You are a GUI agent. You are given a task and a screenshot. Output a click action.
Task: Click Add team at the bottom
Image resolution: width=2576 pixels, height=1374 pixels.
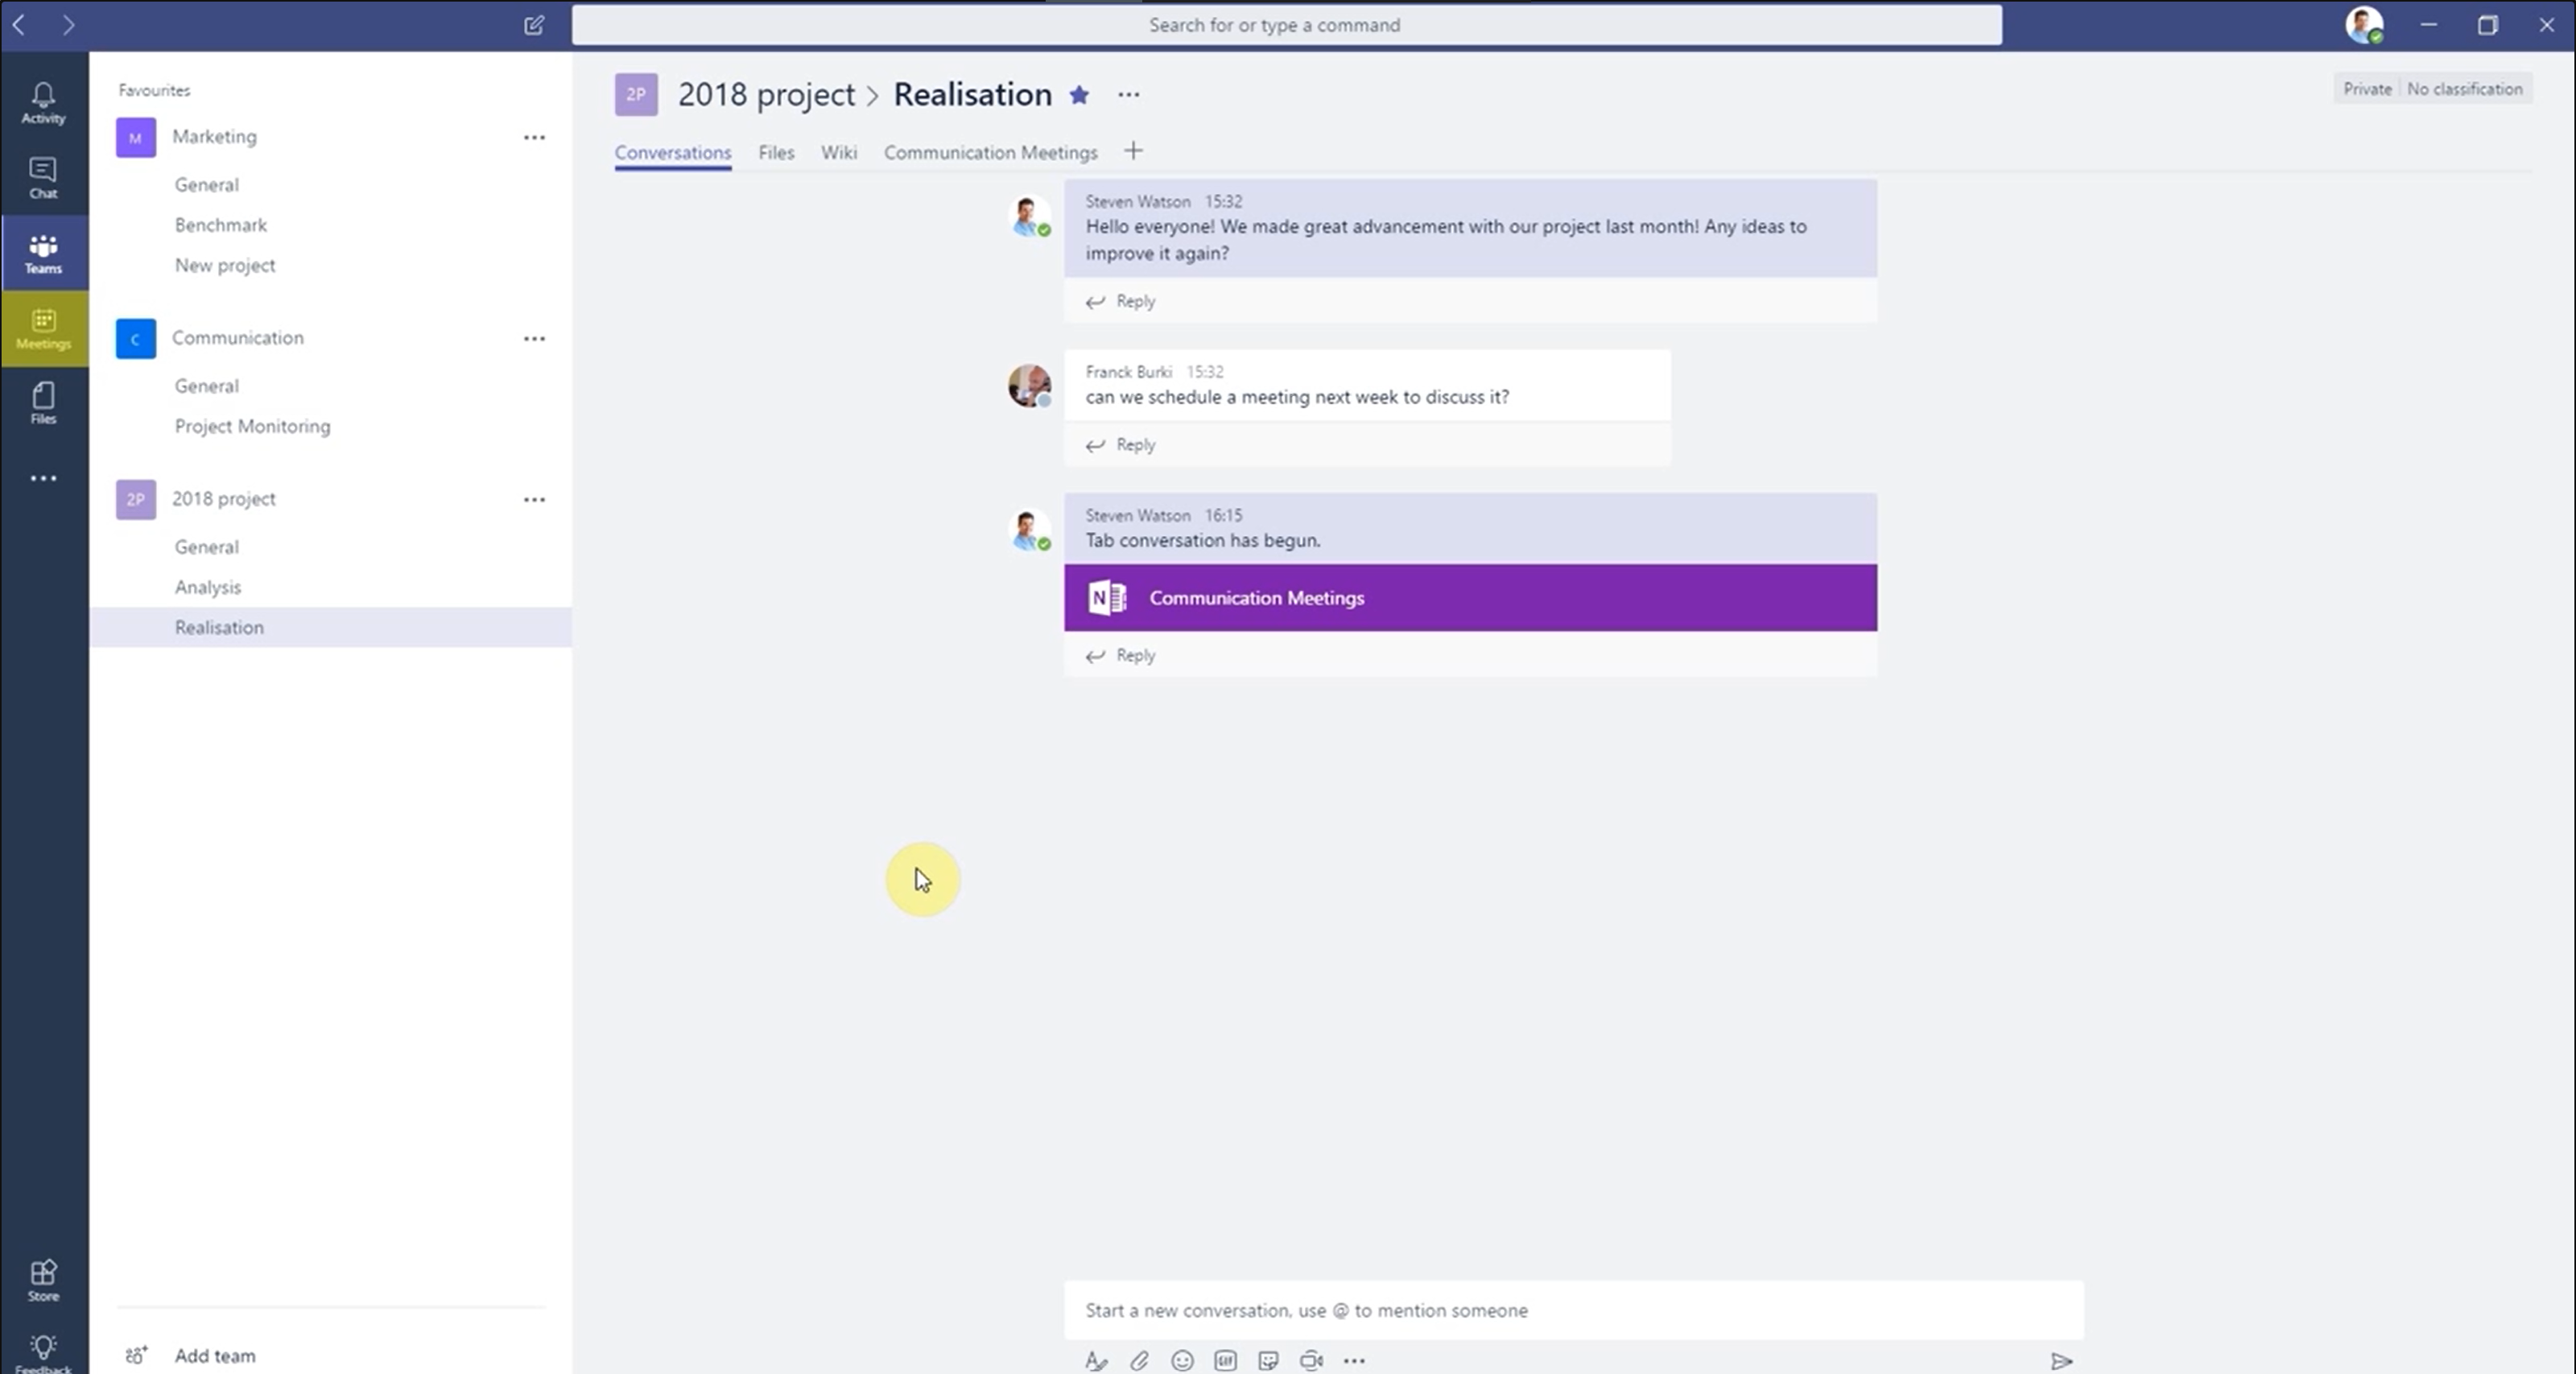pos(214,1355)
